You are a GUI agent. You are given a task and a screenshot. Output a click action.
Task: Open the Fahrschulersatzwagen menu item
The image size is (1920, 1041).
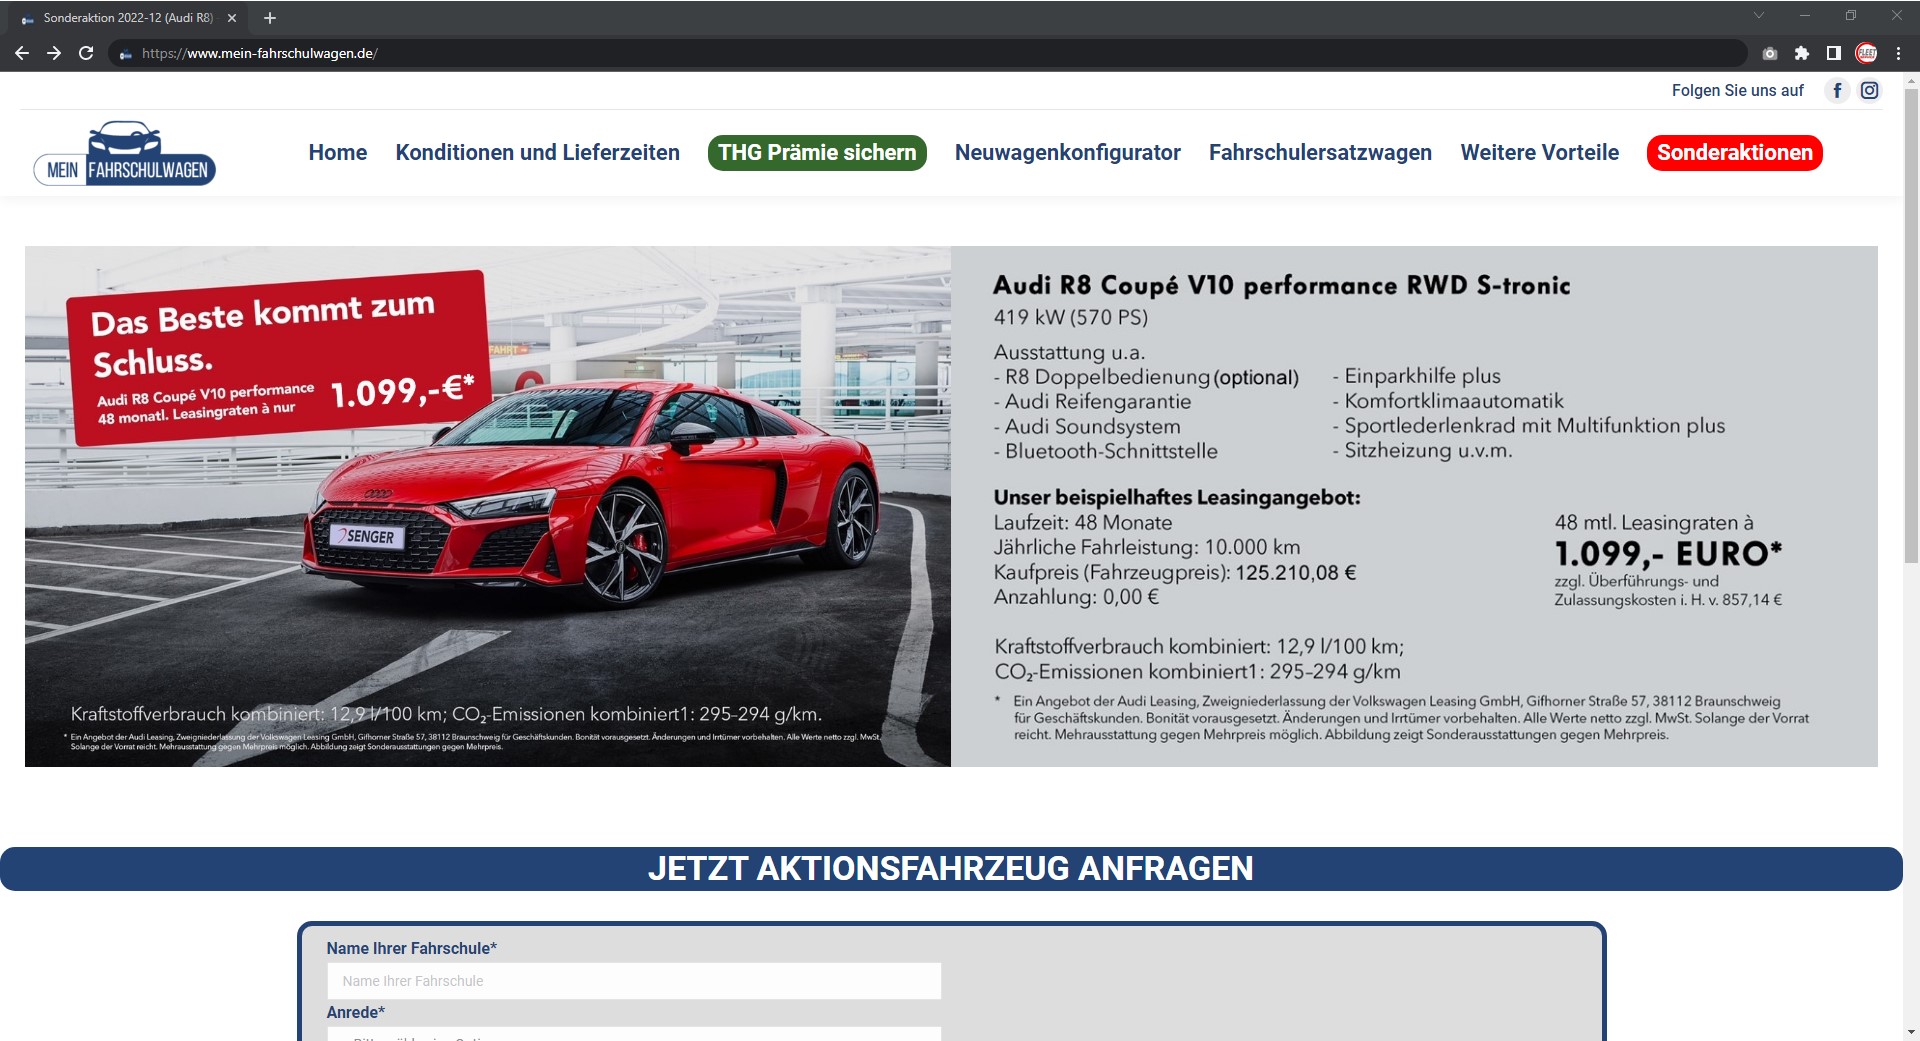(1320, 153)
